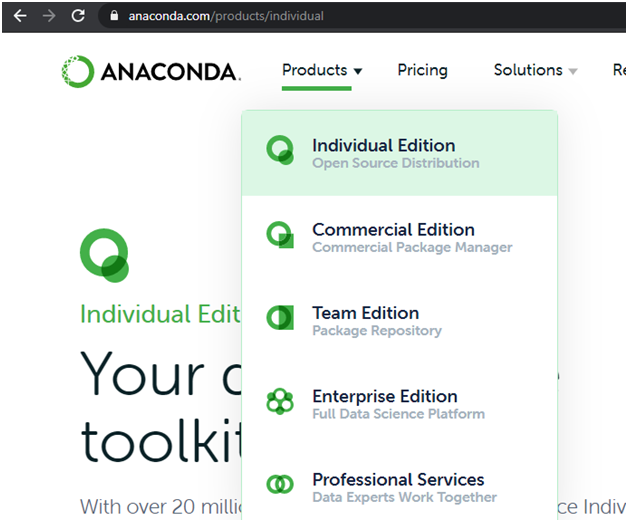Expand the Solutions dropdown arrow

tap(573, 71)
